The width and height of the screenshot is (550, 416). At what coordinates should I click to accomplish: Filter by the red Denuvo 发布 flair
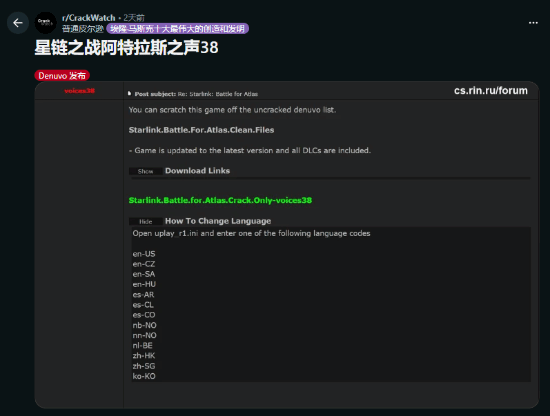click(62, 75)
